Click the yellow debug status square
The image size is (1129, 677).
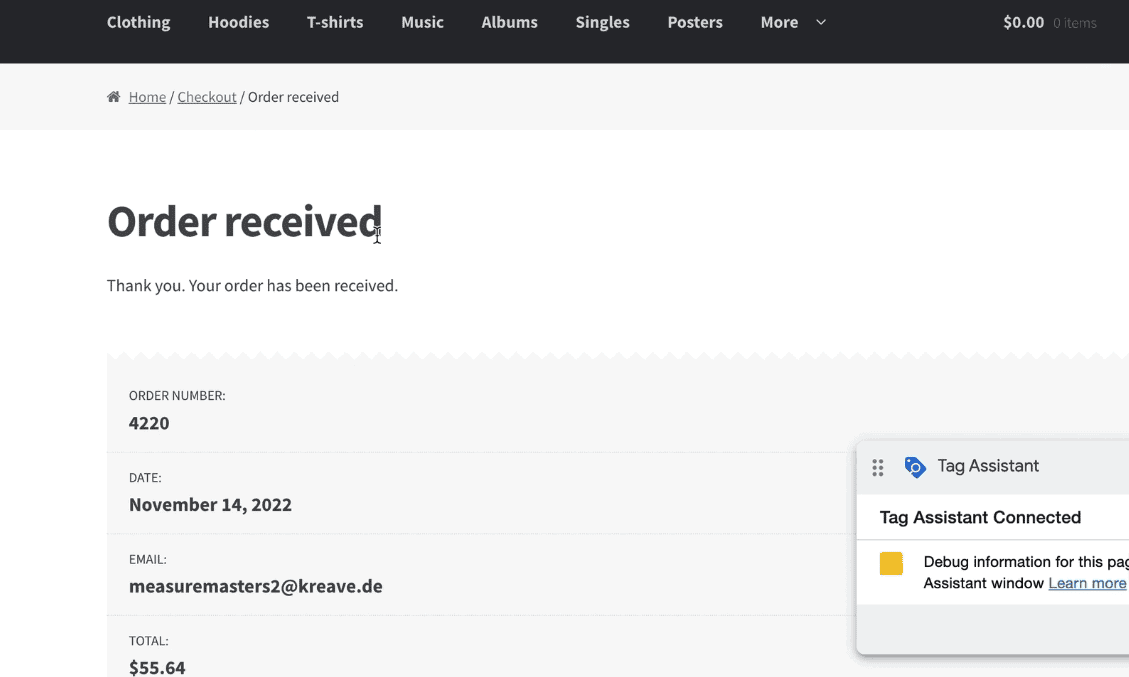[x=890, y=563]
